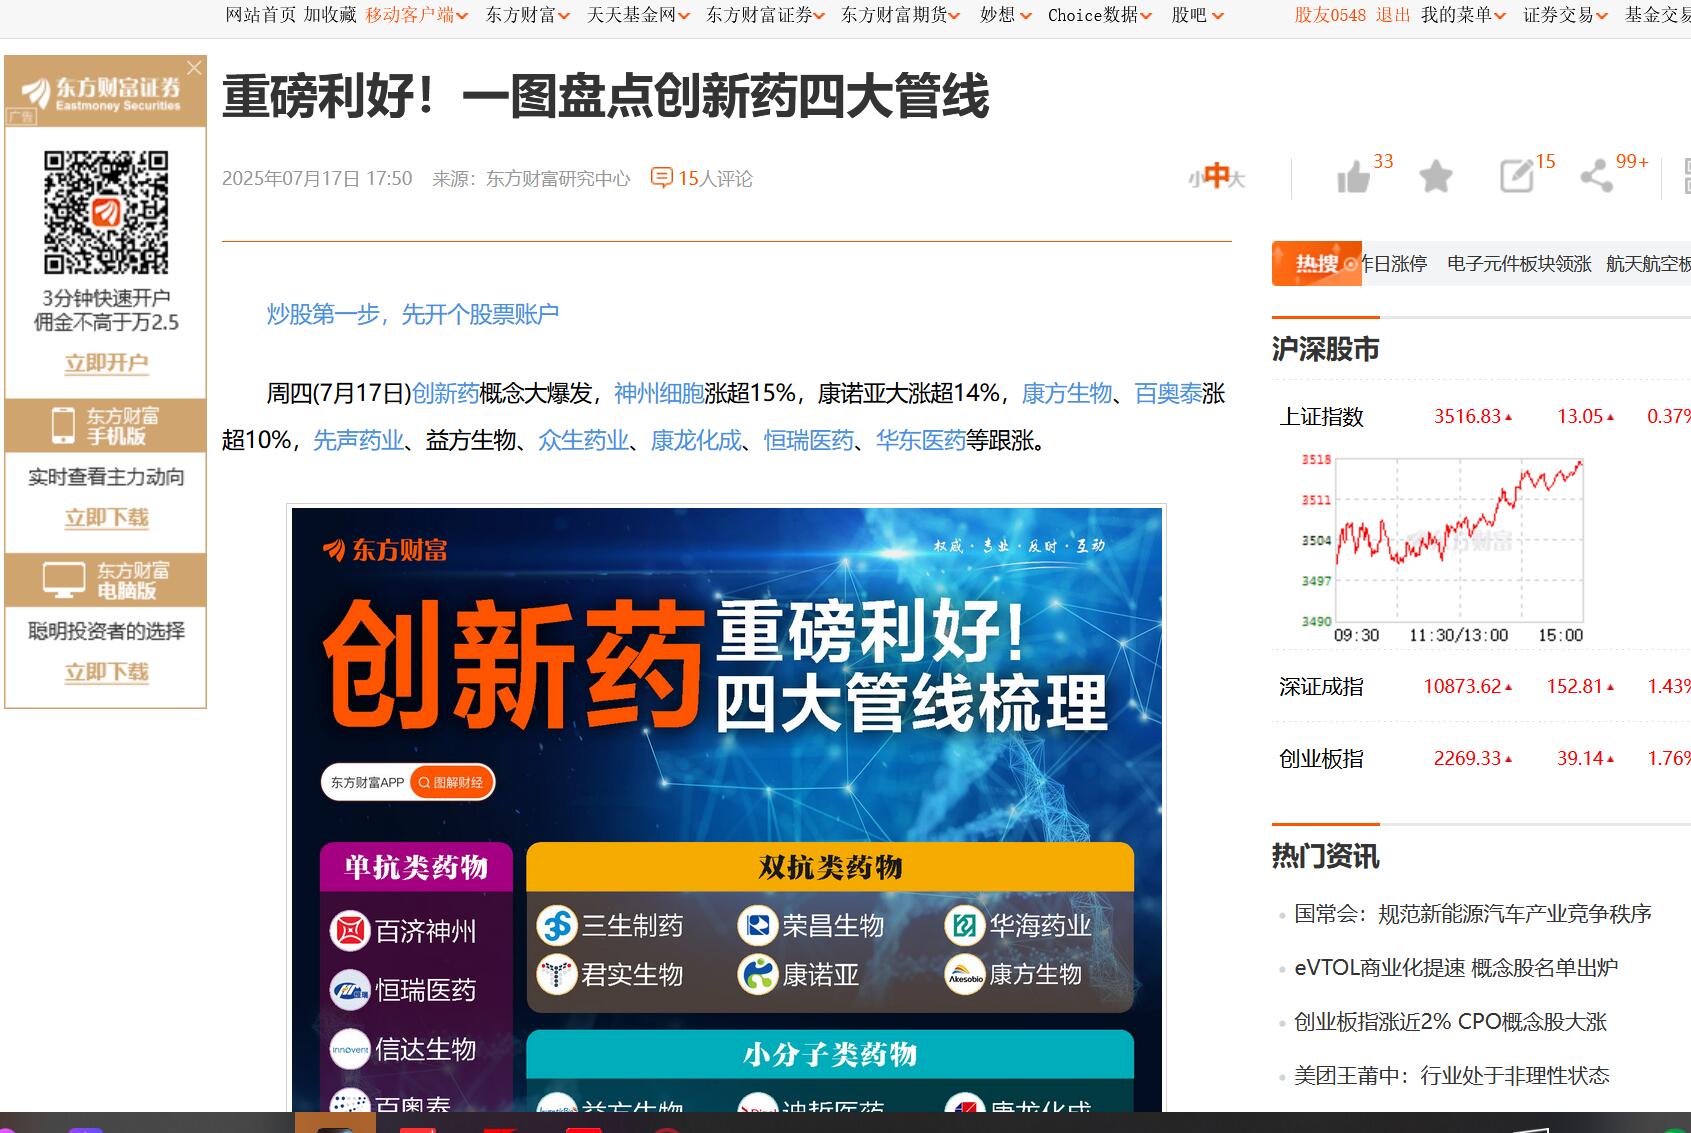The height and width of the screenshot is (1133, 1691).
Task: Click the star favorite icon
Action: click(1435, 177)
